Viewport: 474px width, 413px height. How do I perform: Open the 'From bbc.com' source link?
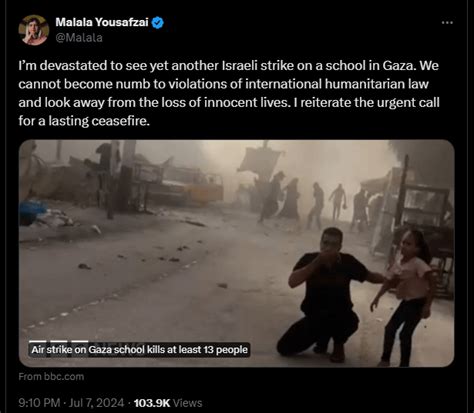tap(51, 376)
